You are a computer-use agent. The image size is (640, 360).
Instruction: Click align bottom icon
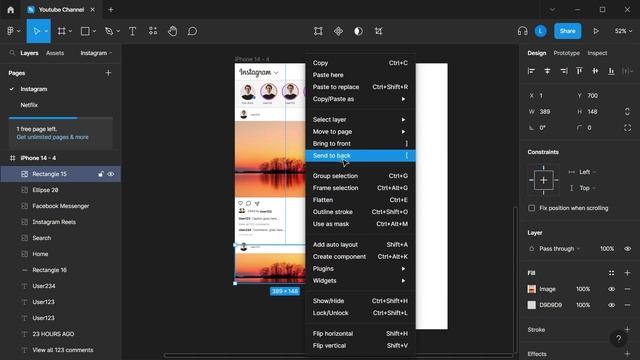click(611, 71)
